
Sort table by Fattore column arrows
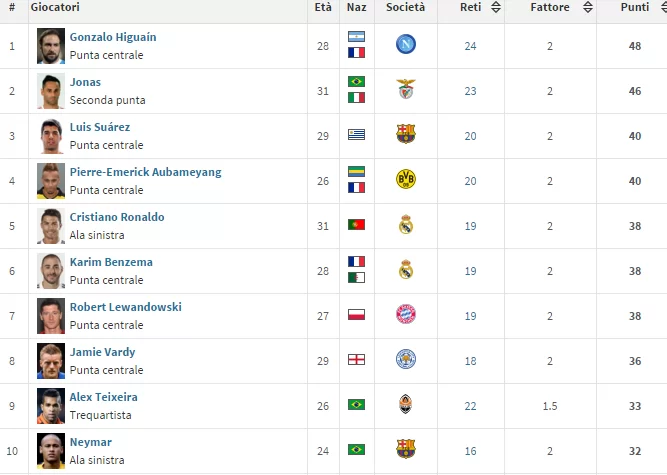(x=587, y=8)
